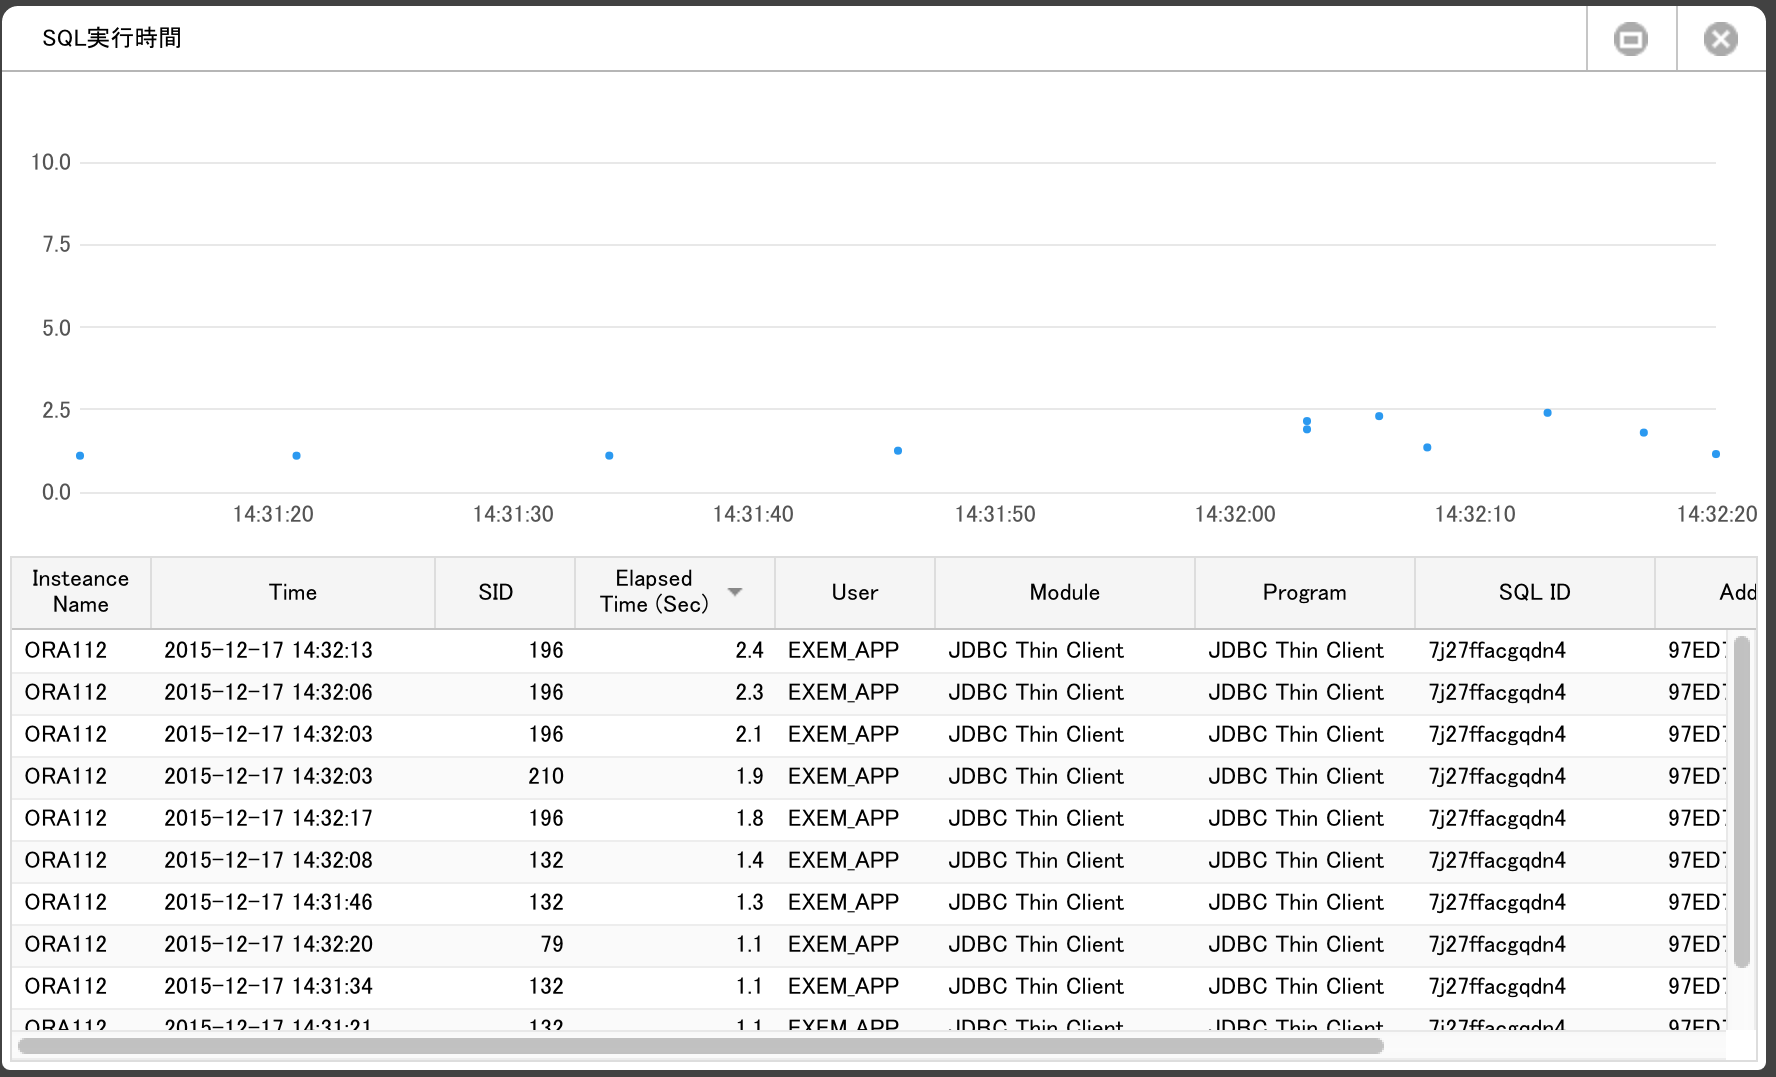Click the chart point near 14:32:08
The image size is (1776, 1077).
pyautogui.click(x=1427, y=448)
